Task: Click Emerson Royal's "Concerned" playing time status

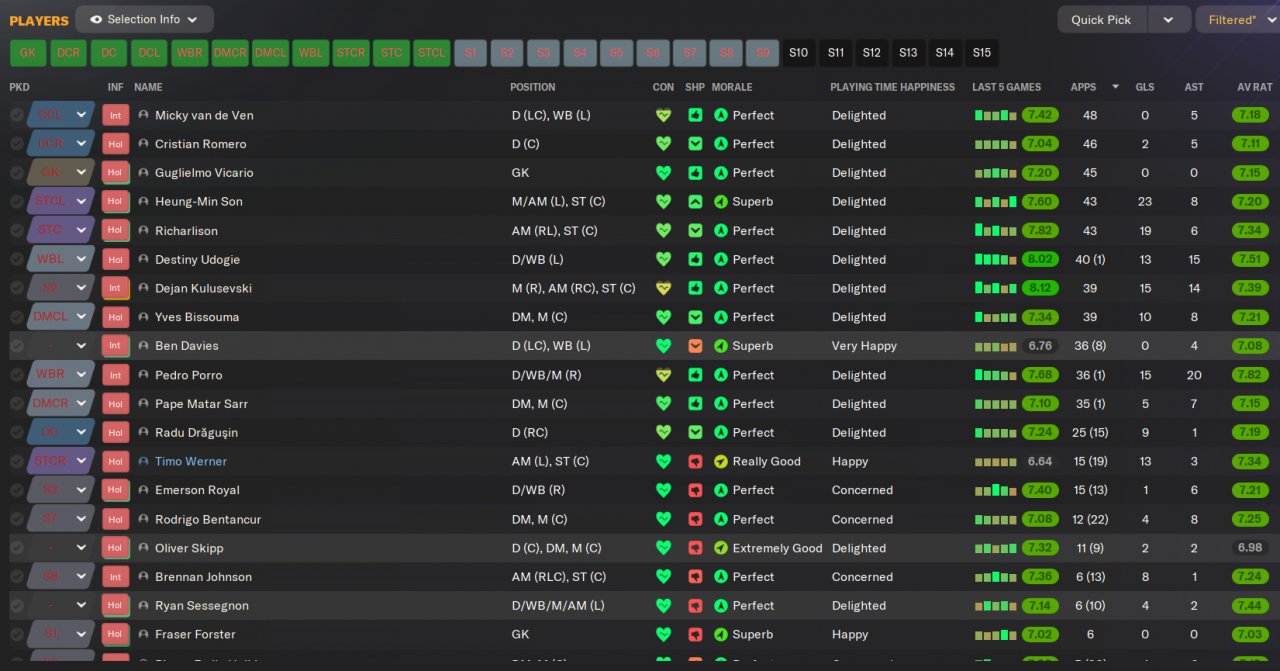Action: coord(862,490)
